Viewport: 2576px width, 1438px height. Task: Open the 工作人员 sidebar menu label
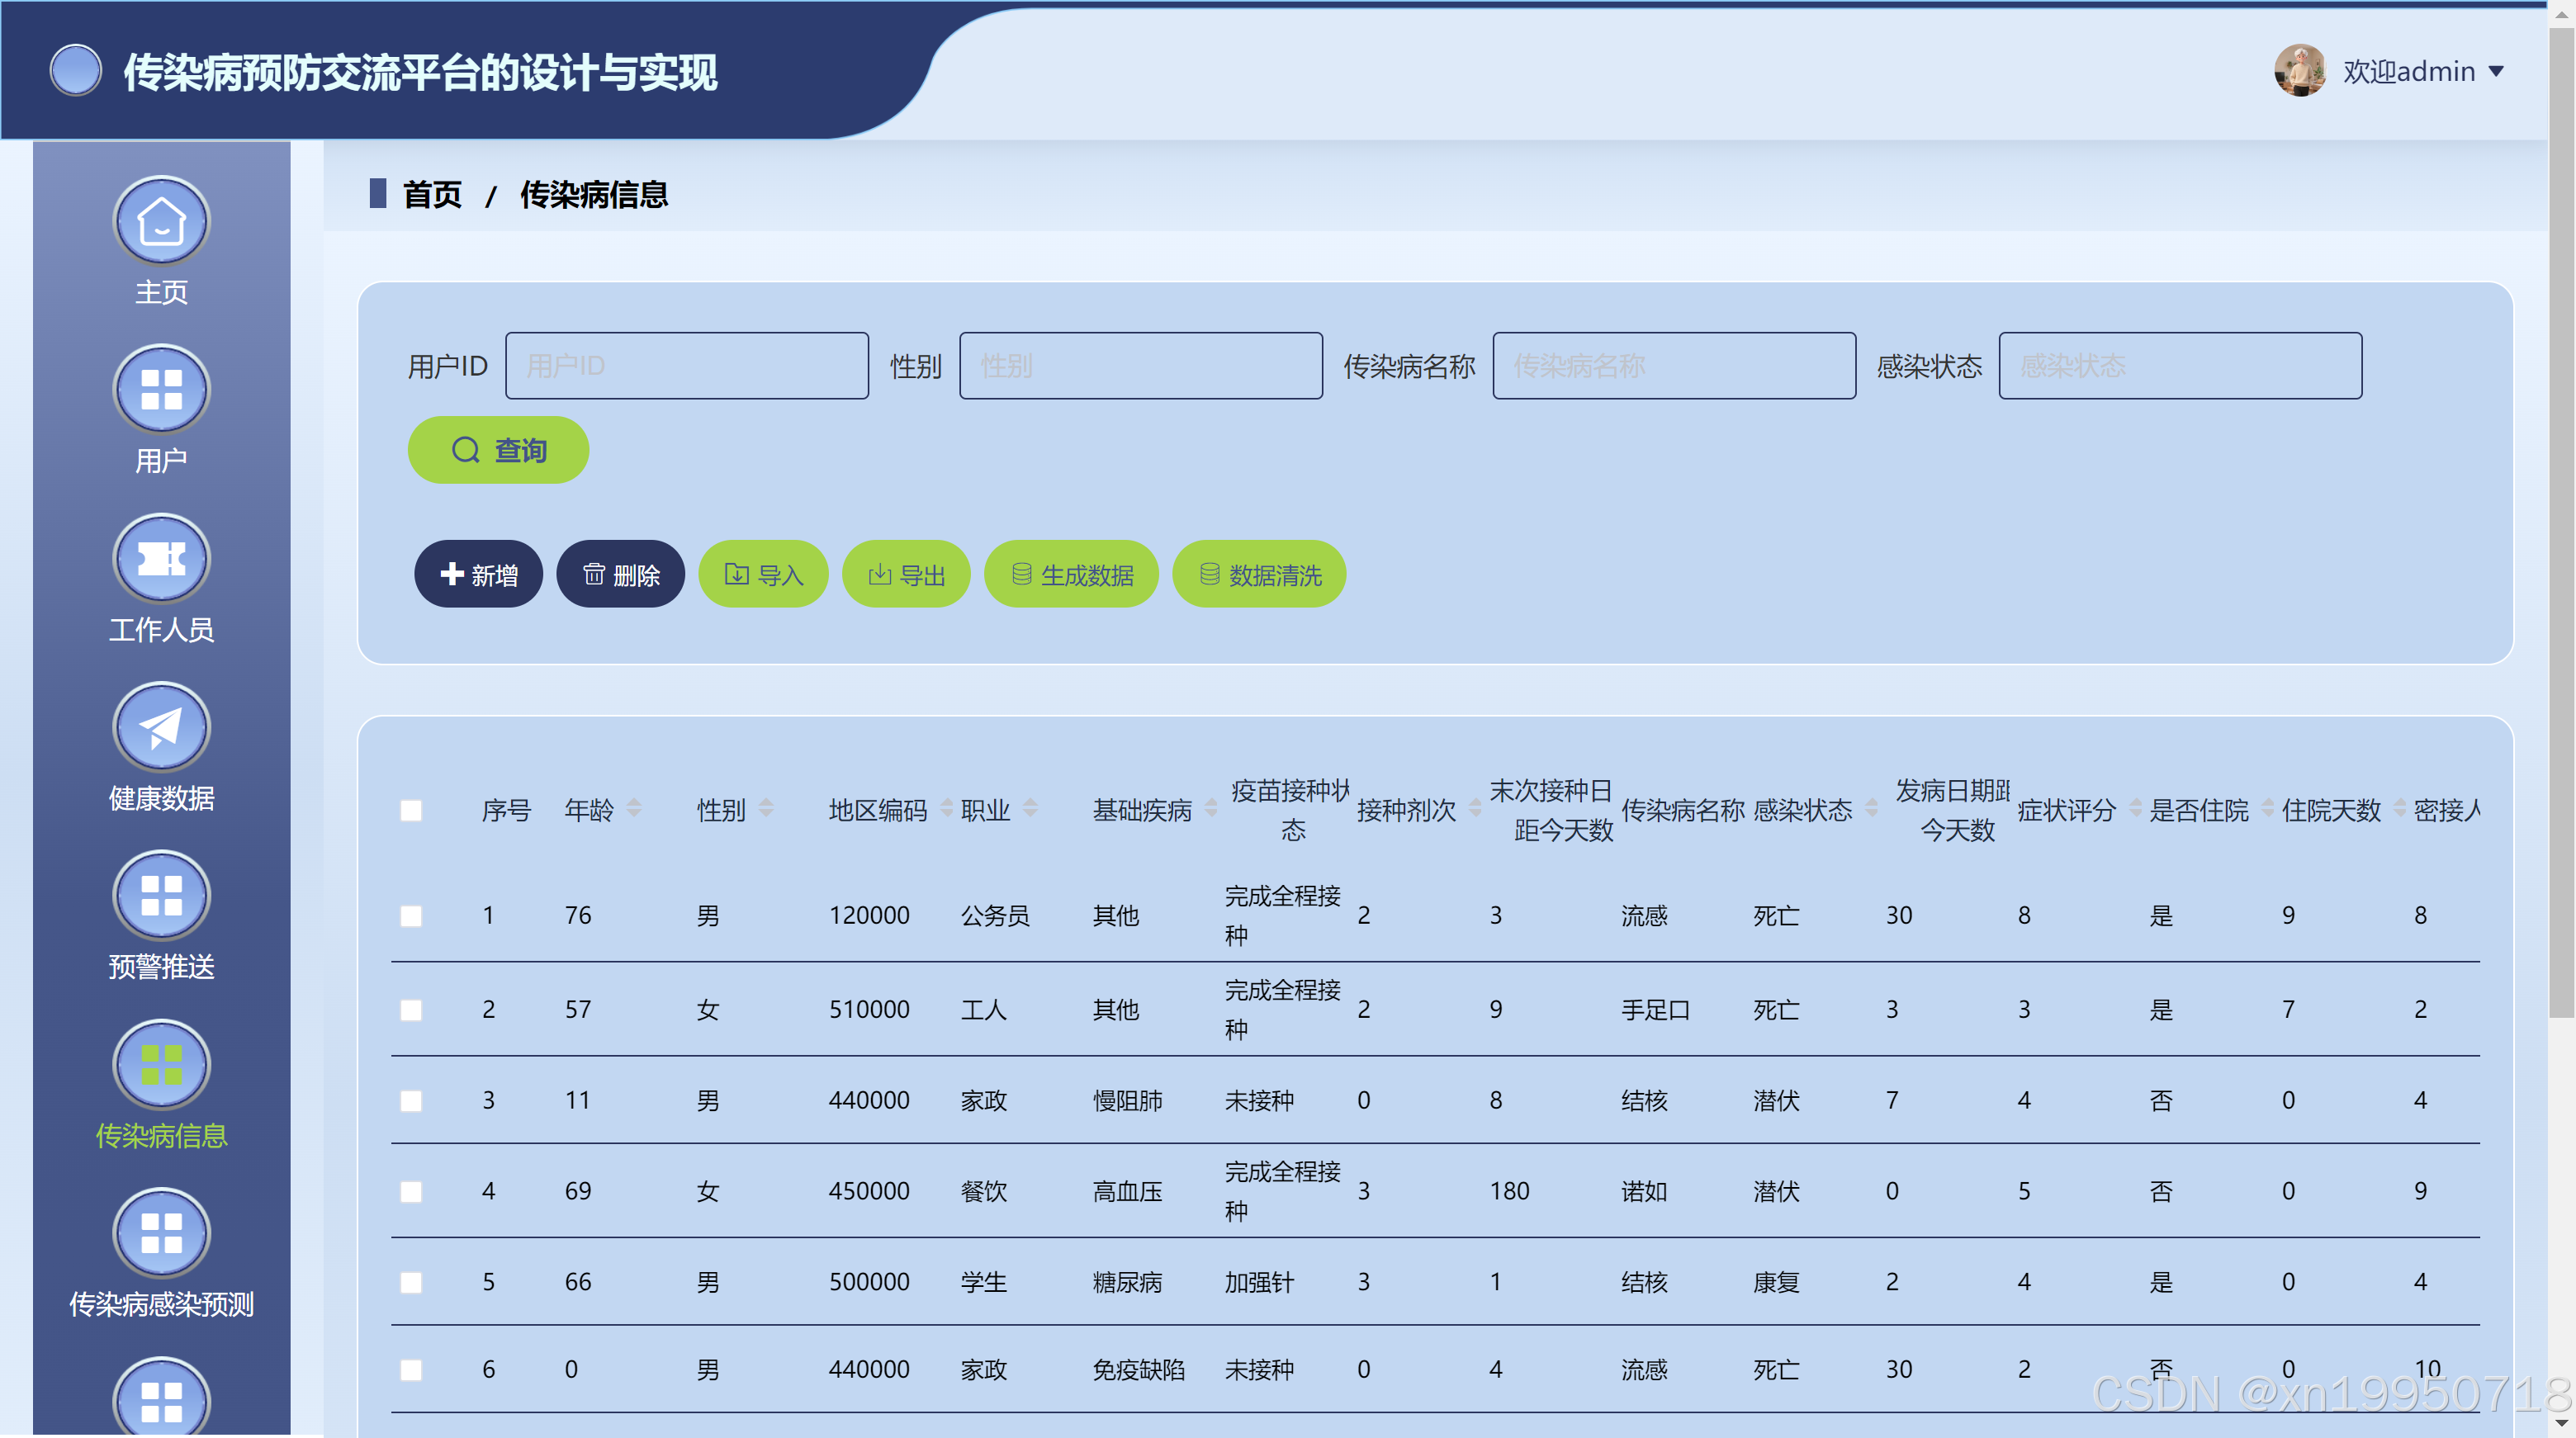point(161,629)
